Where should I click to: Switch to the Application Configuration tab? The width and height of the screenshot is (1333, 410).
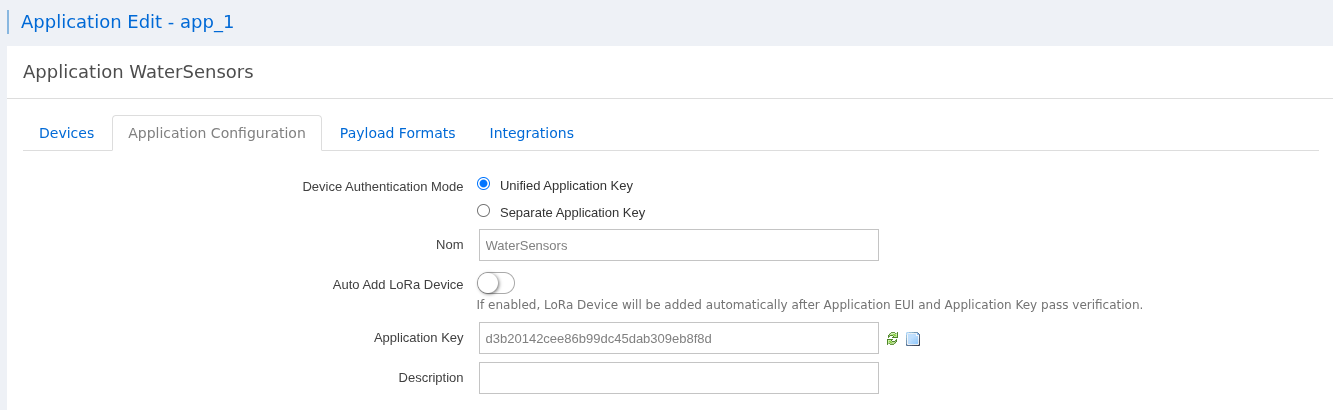pos(217,133)
